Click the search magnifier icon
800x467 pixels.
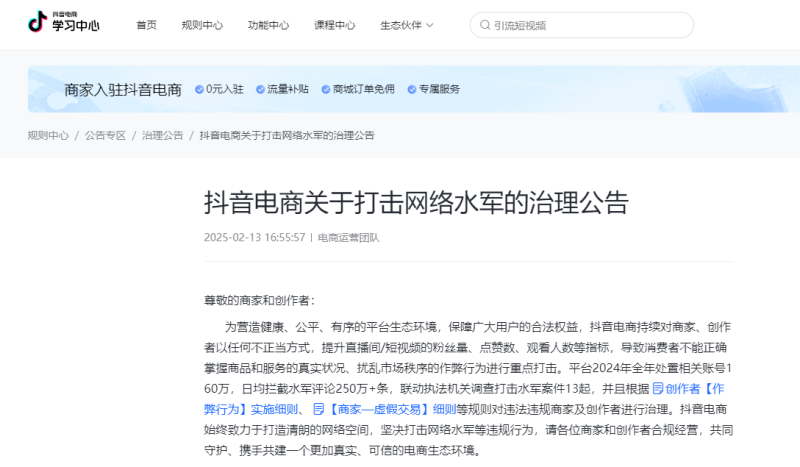coord(485,25)
